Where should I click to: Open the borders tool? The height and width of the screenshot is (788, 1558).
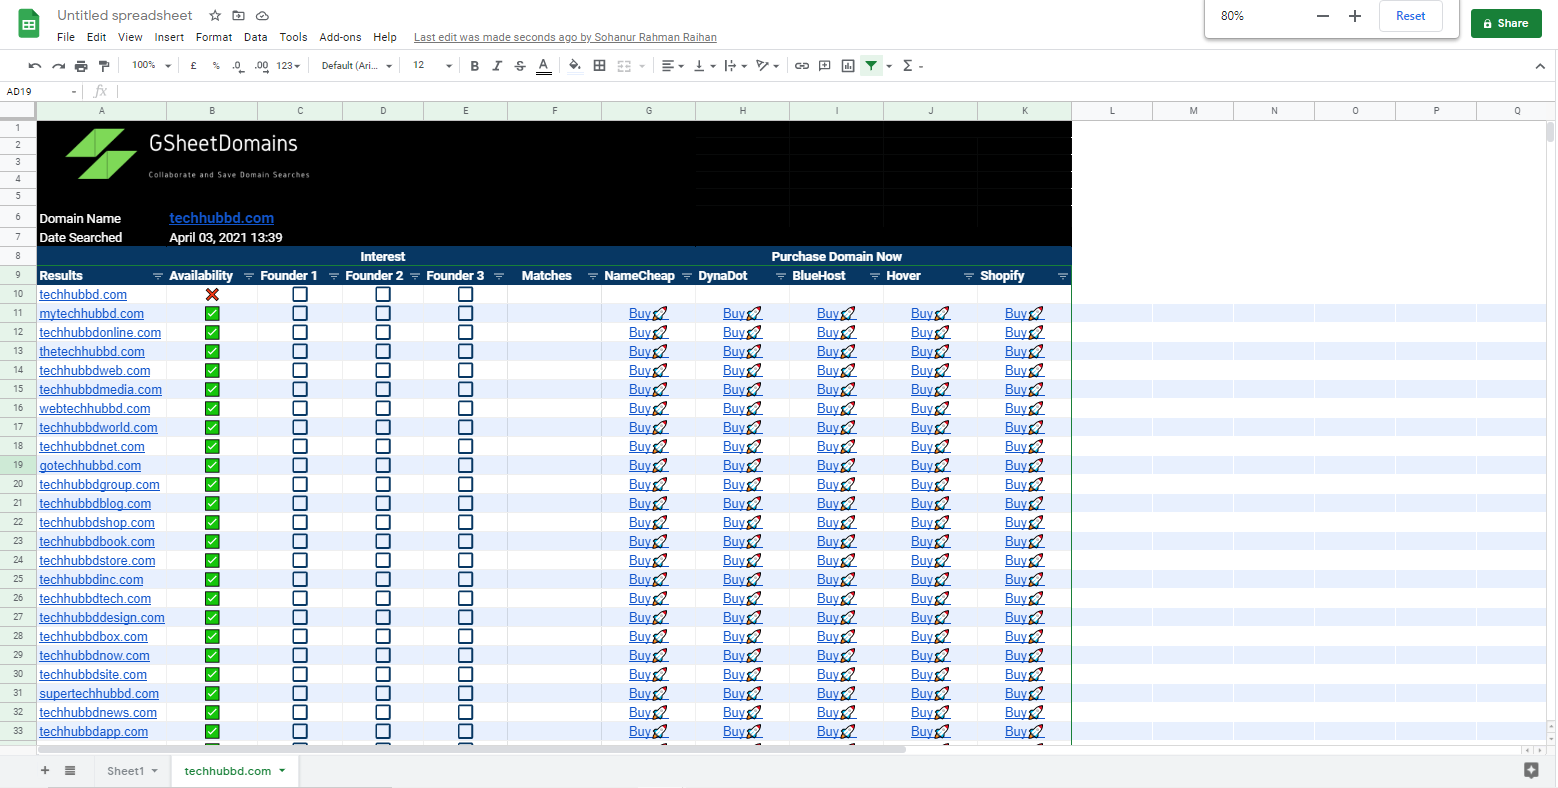(599, 66)
